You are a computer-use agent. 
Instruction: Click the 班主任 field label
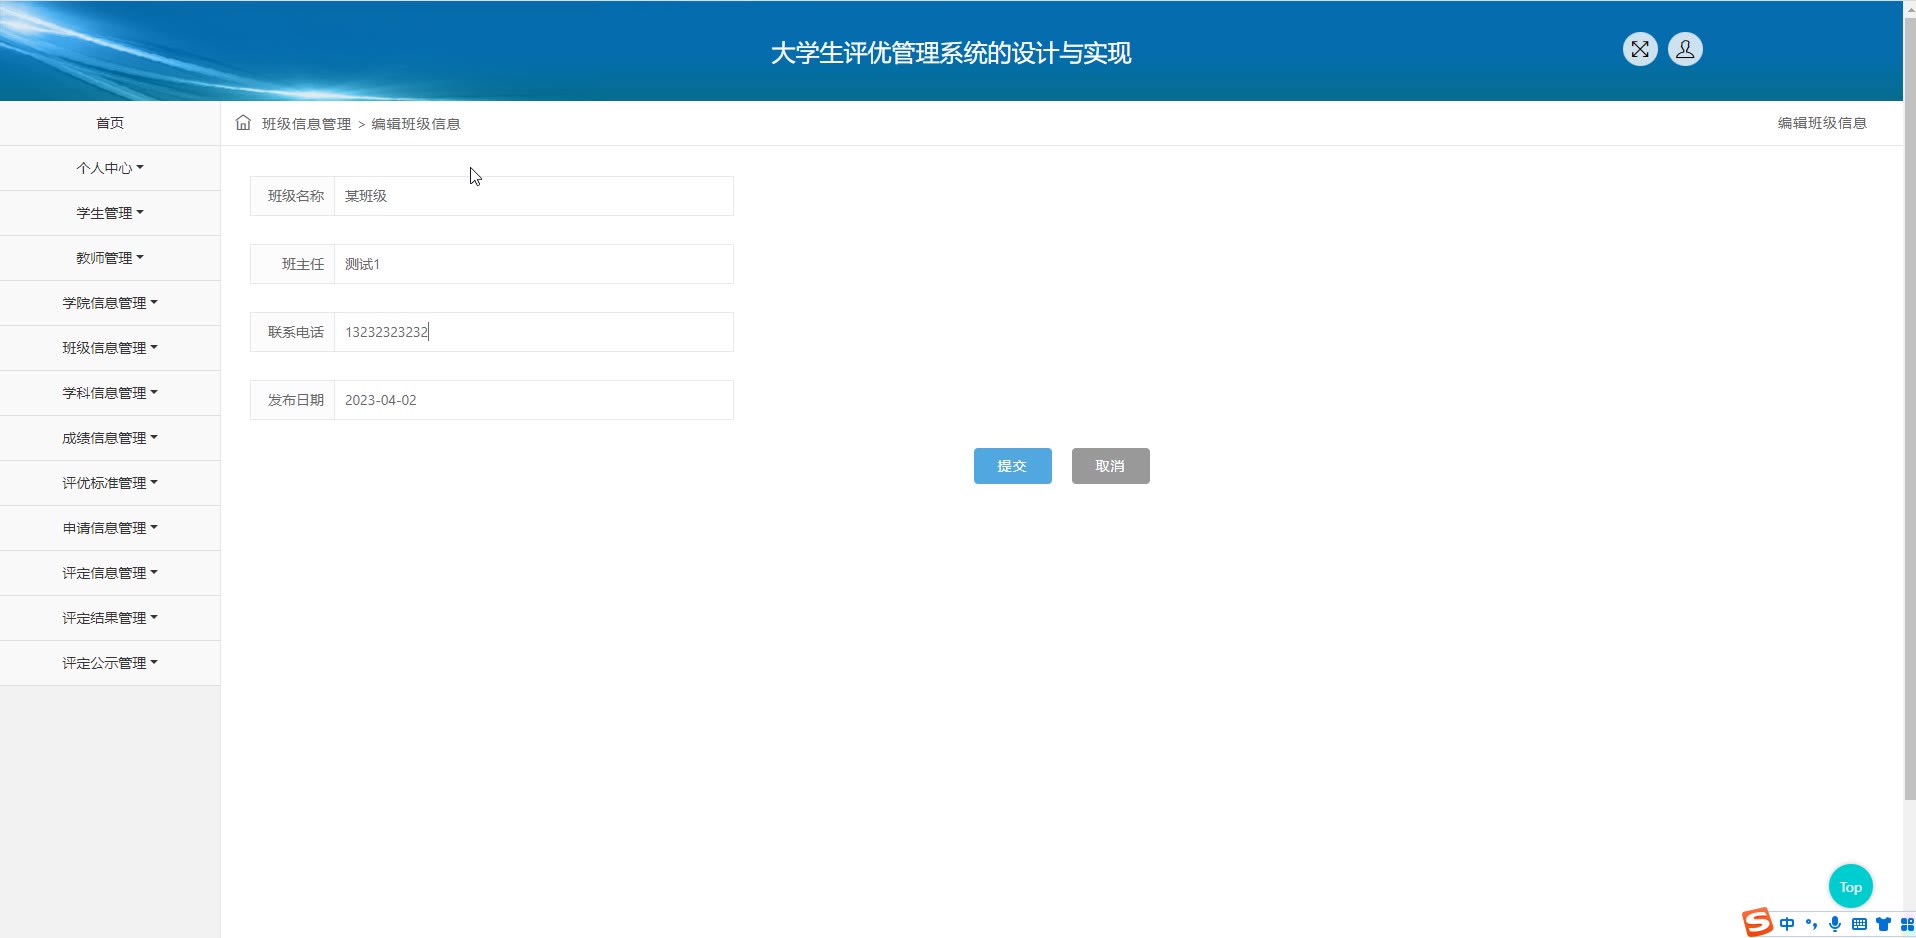[303, 264]
